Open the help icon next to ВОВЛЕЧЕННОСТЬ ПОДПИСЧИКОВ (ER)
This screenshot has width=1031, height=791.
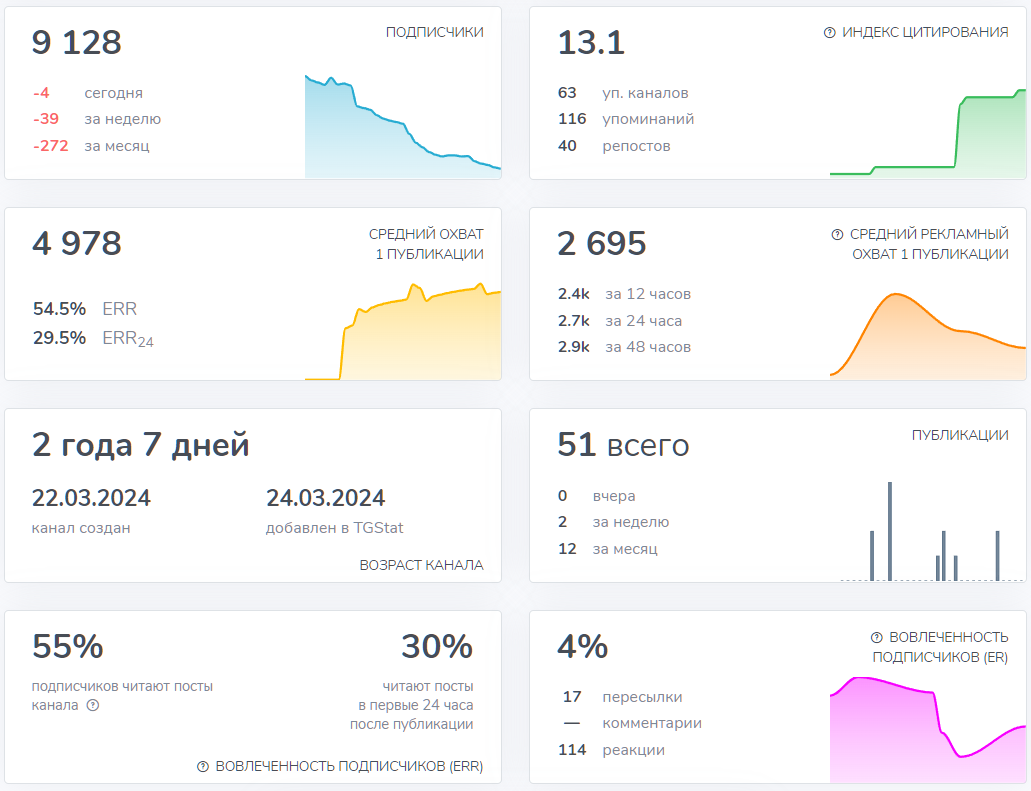coord(876,638)
